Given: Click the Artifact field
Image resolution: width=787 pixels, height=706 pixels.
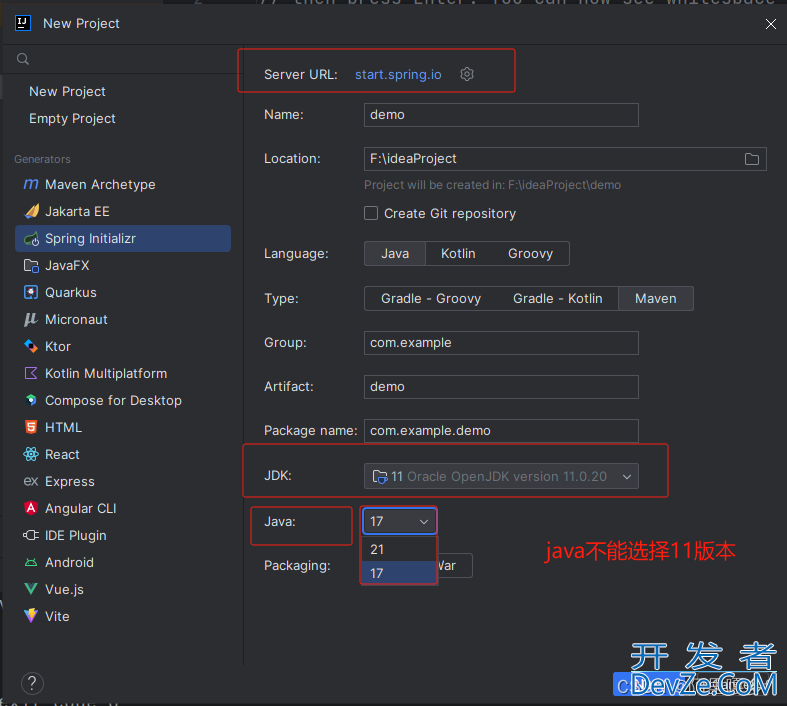Looking at the screenshot, I should pyautogui.click(x=501, y=387).
